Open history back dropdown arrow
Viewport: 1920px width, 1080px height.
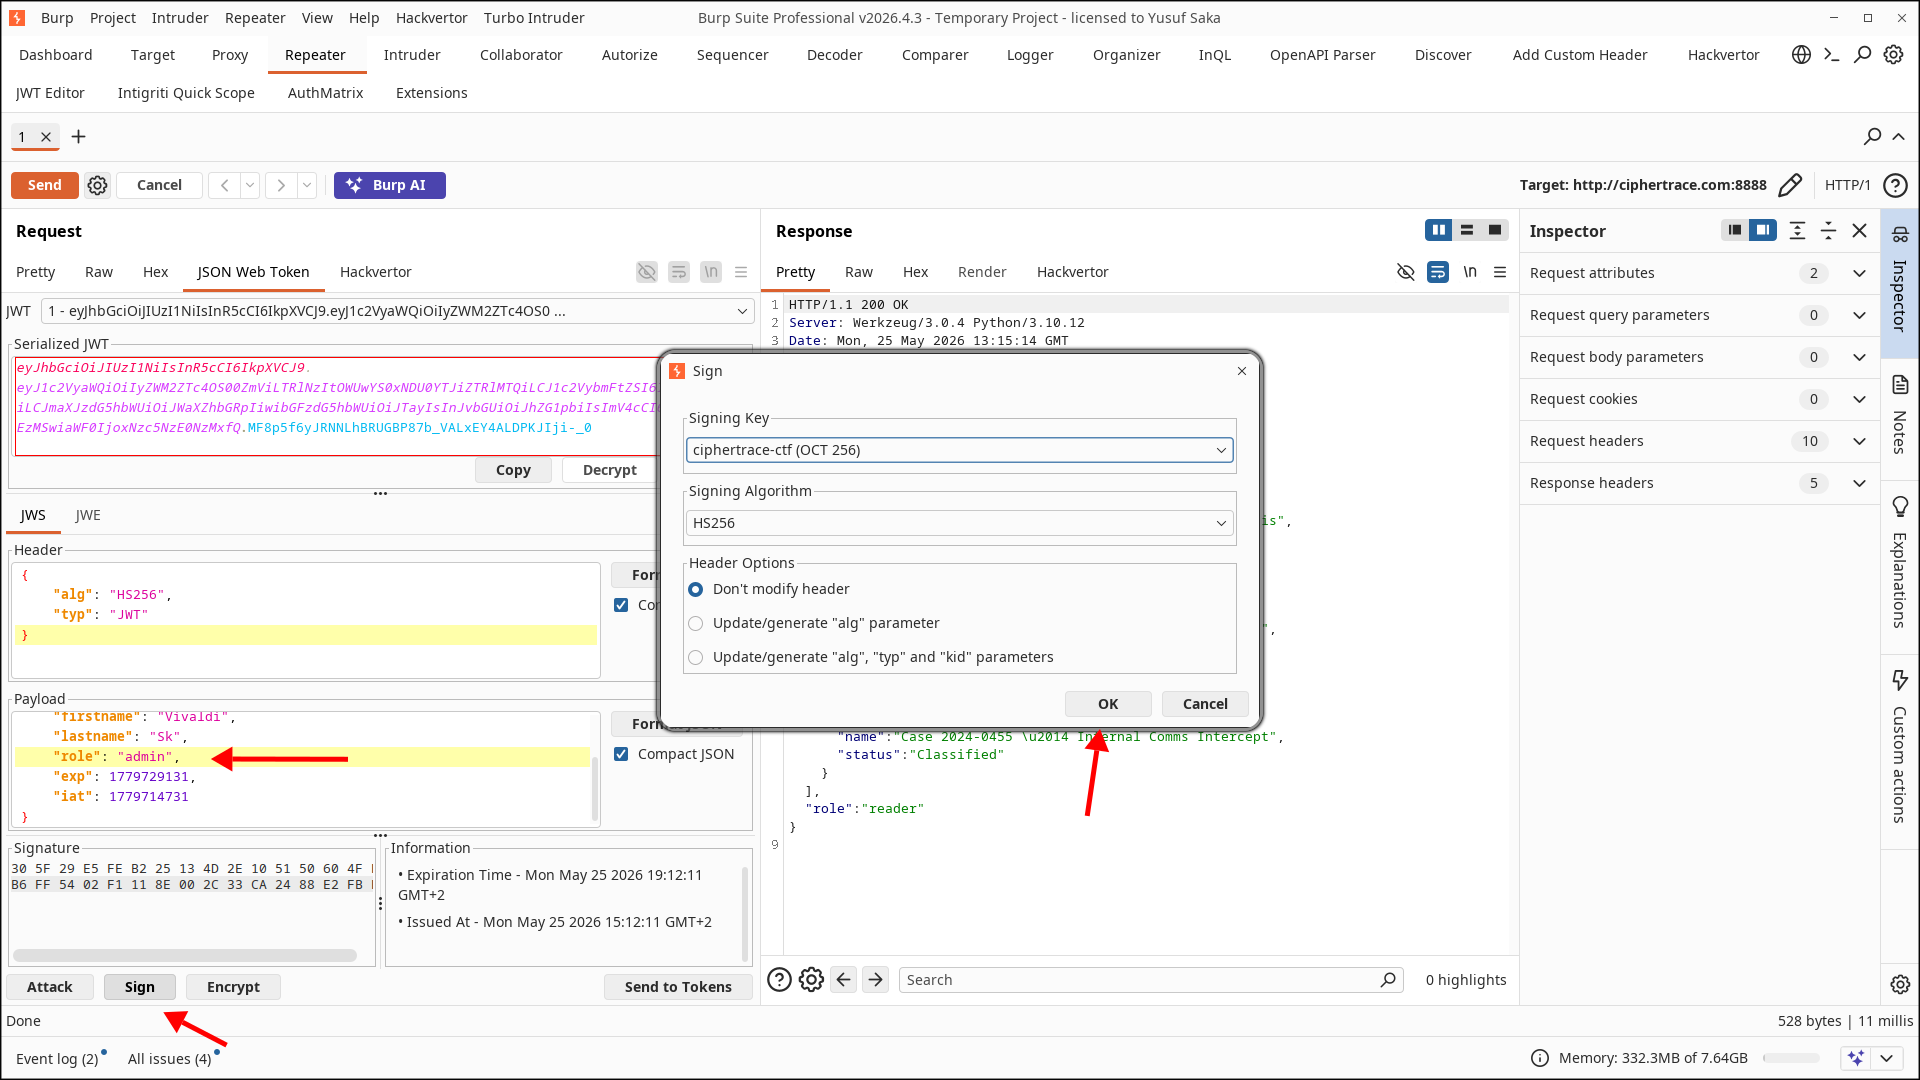(x=250, y=186)
